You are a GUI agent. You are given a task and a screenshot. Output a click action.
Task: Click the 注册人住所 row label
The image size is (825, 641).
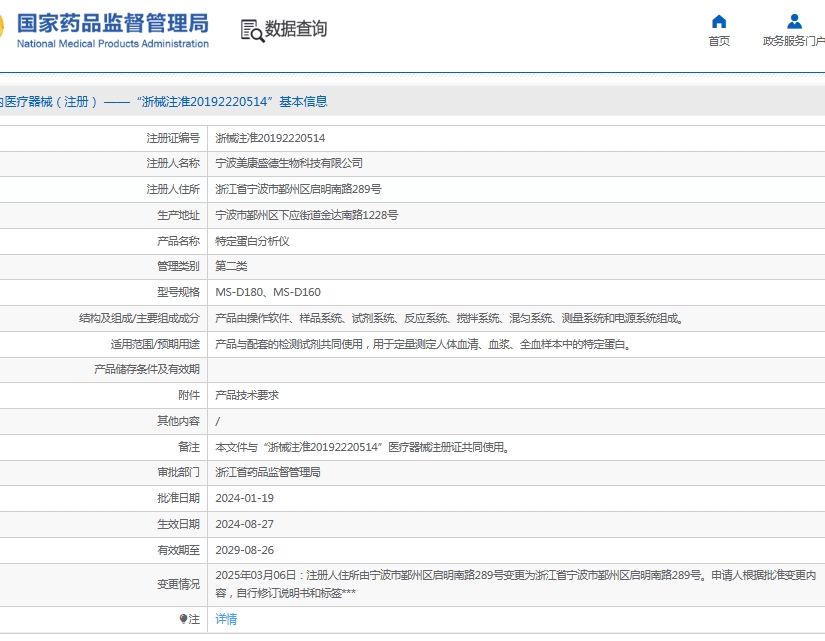point(173,189)
